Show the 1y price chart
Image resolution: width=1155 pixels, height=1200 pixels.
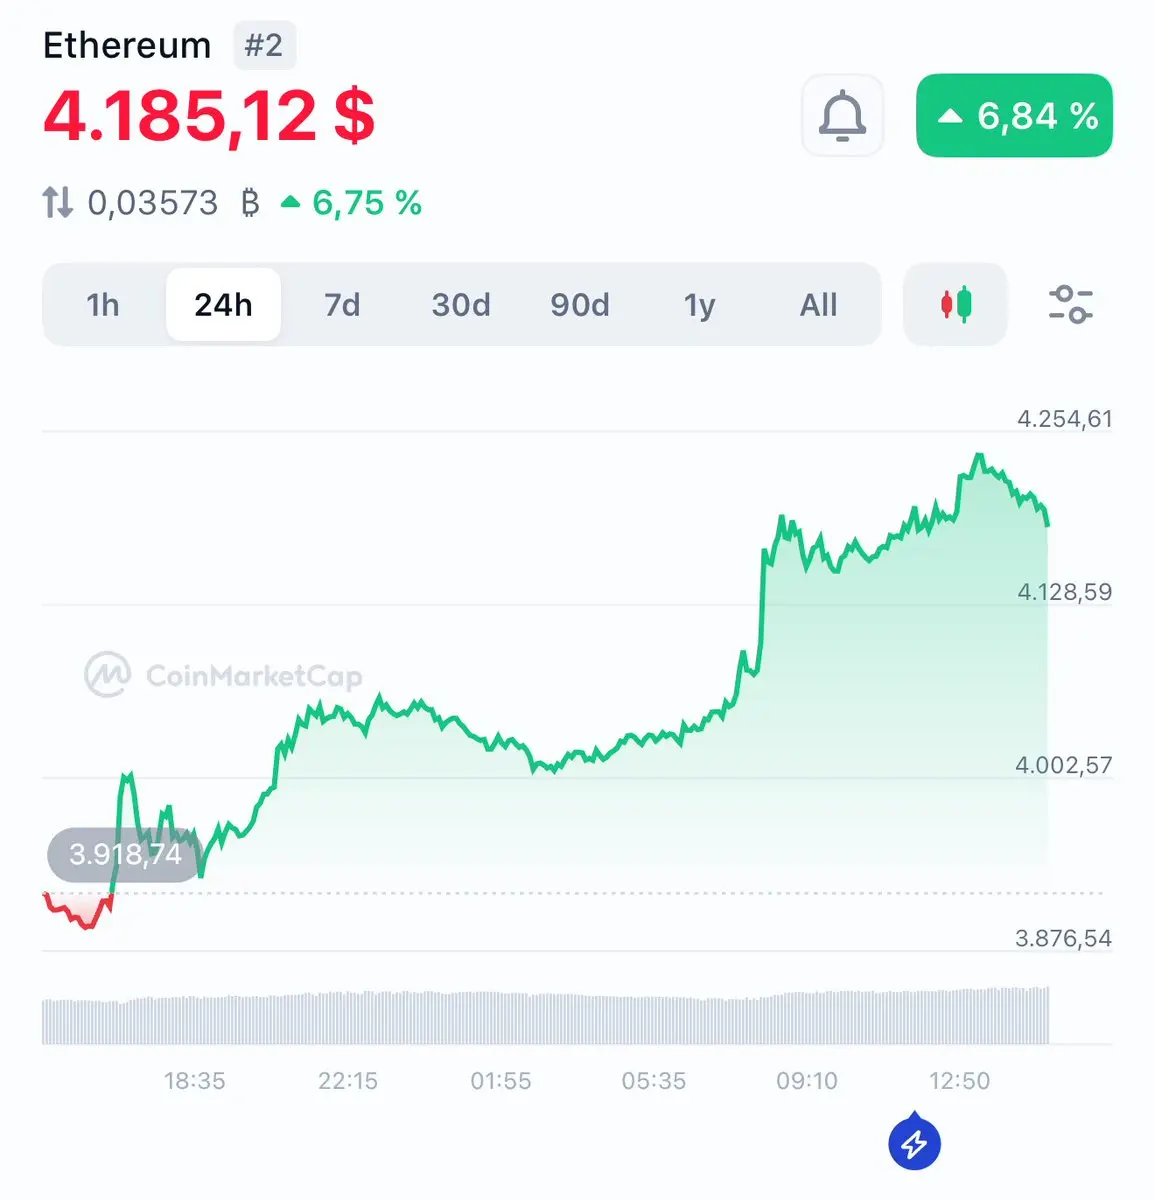click(699, 305)
